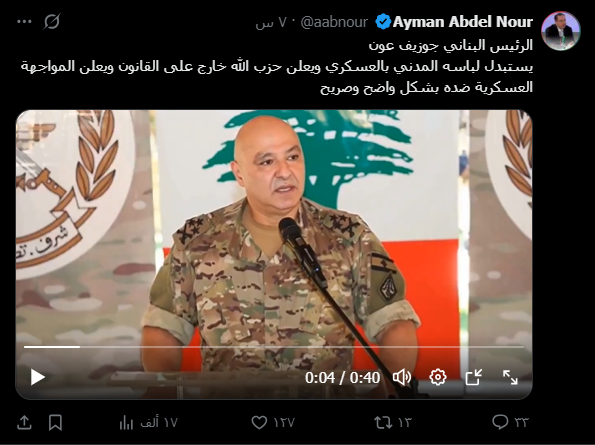The width and height of the screenshot is (595, 445).
Task: Open replies via the comment bubble icon
Action: [x=500, y=421]
